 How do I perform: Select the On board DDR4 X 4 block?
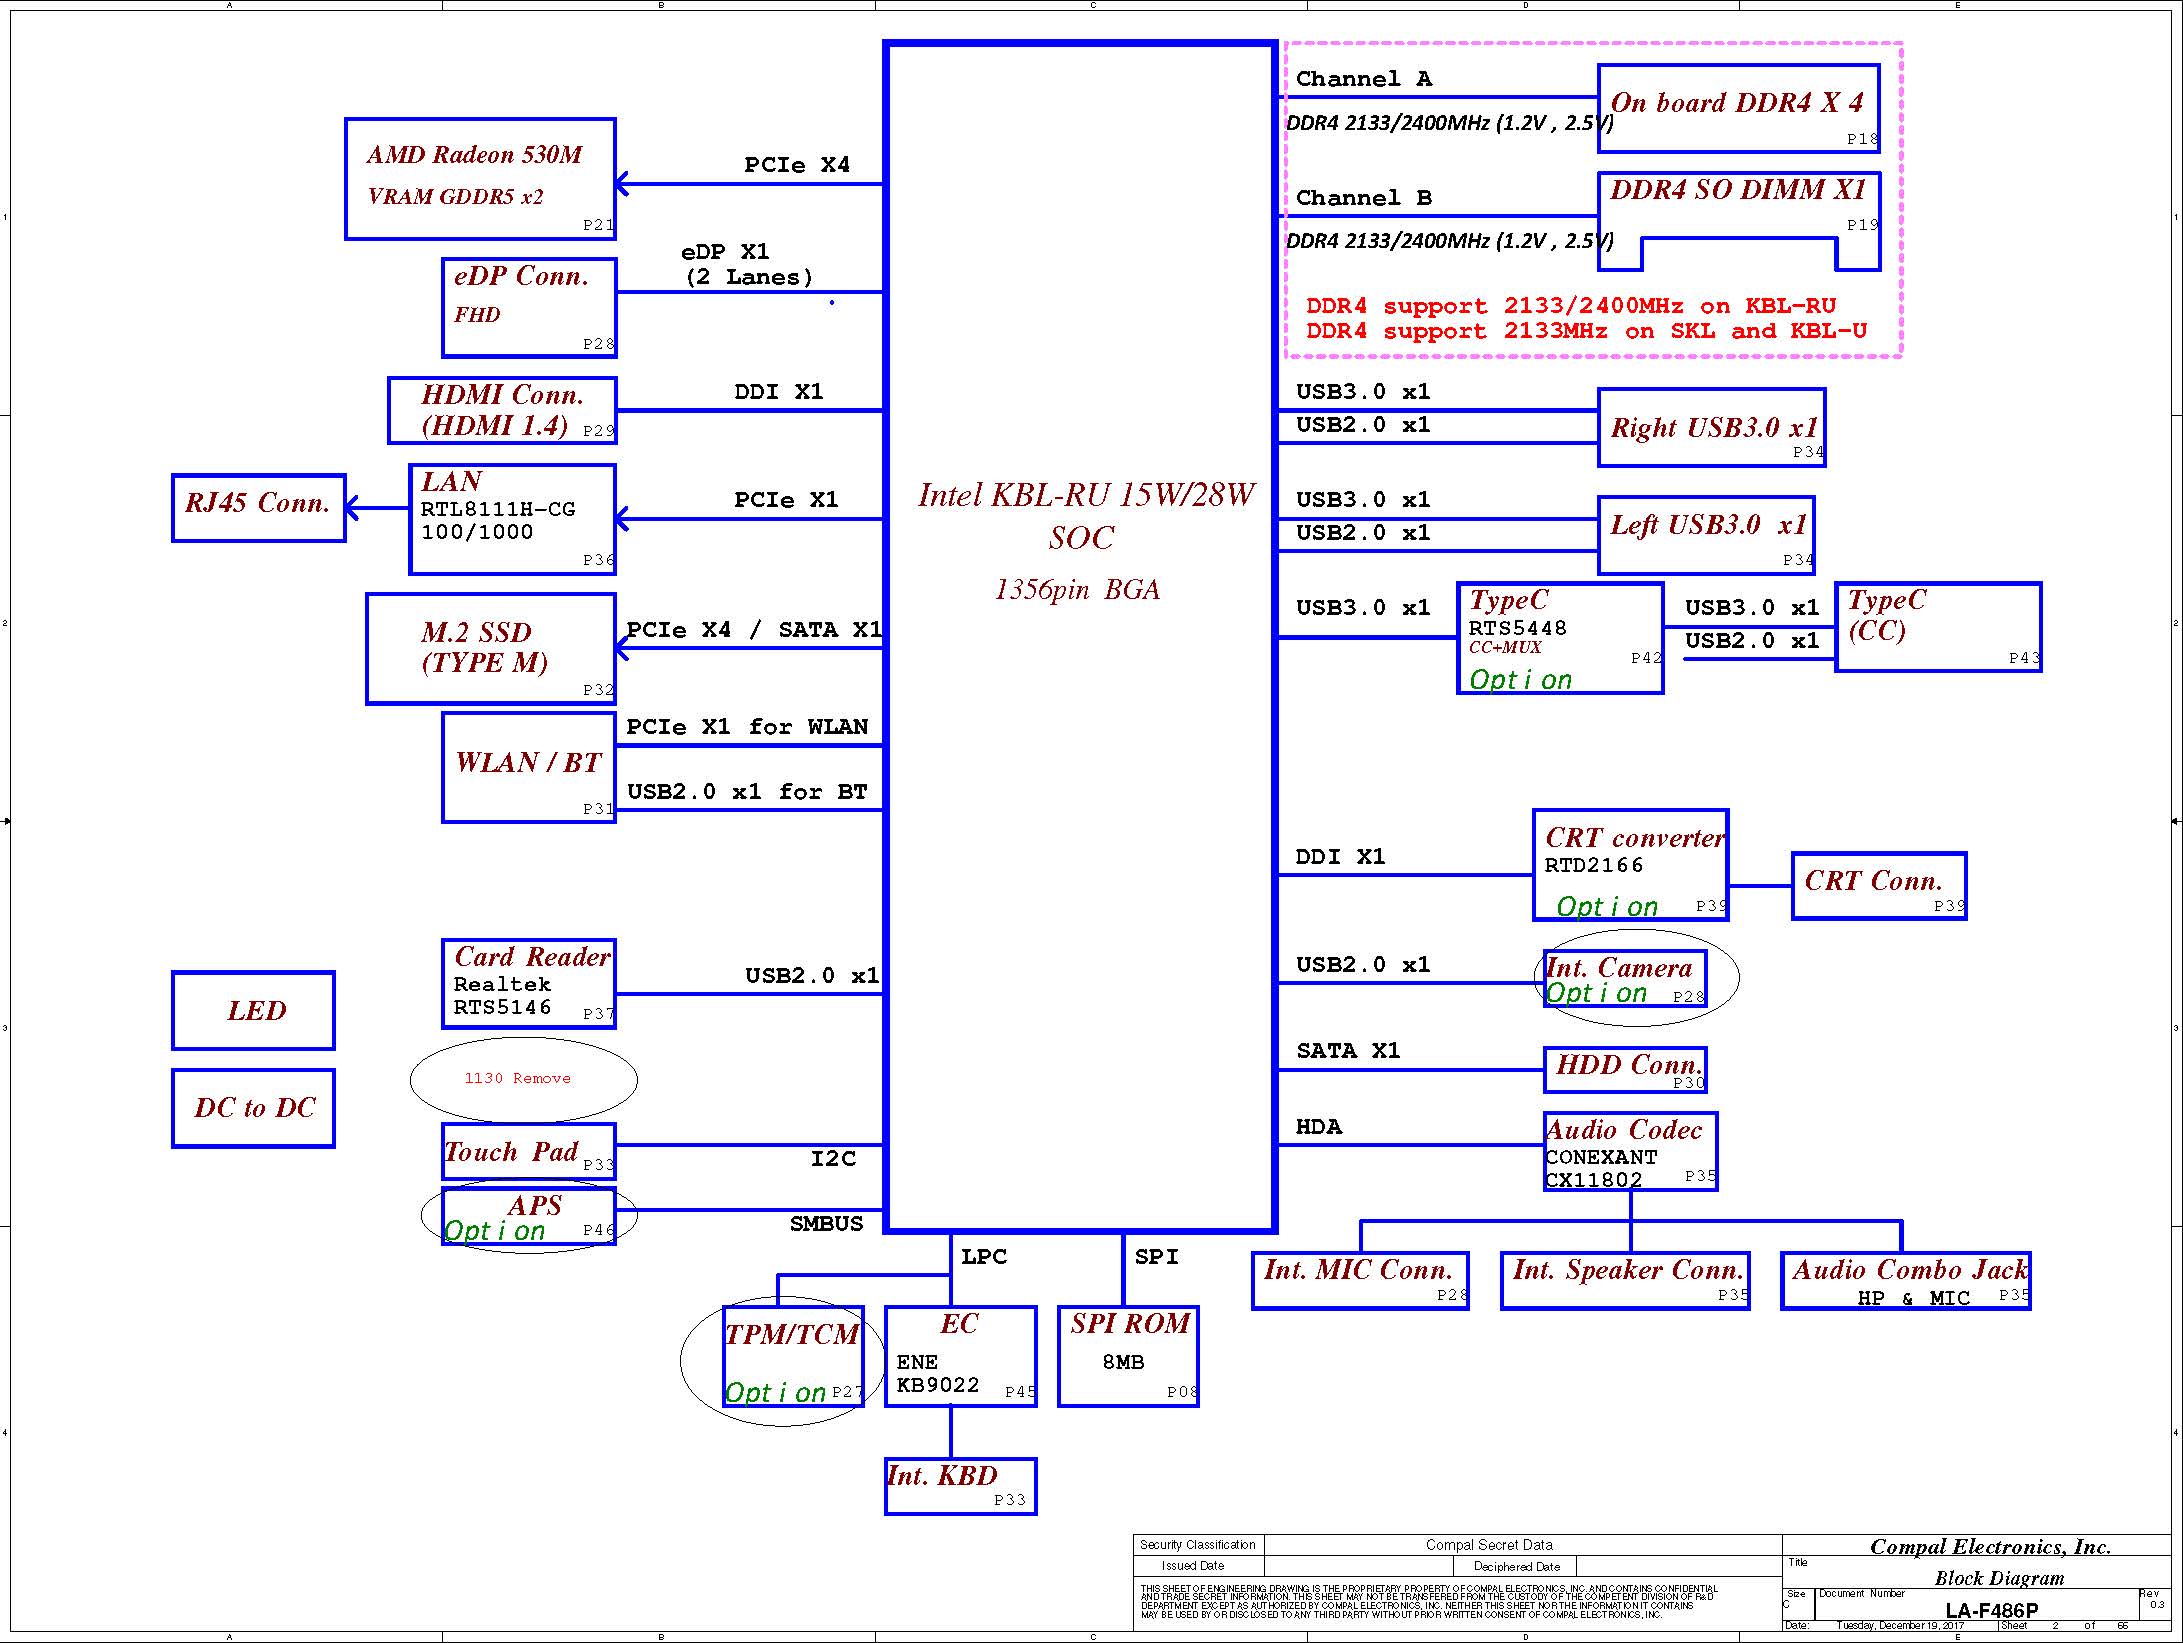tap(1738, 109)
